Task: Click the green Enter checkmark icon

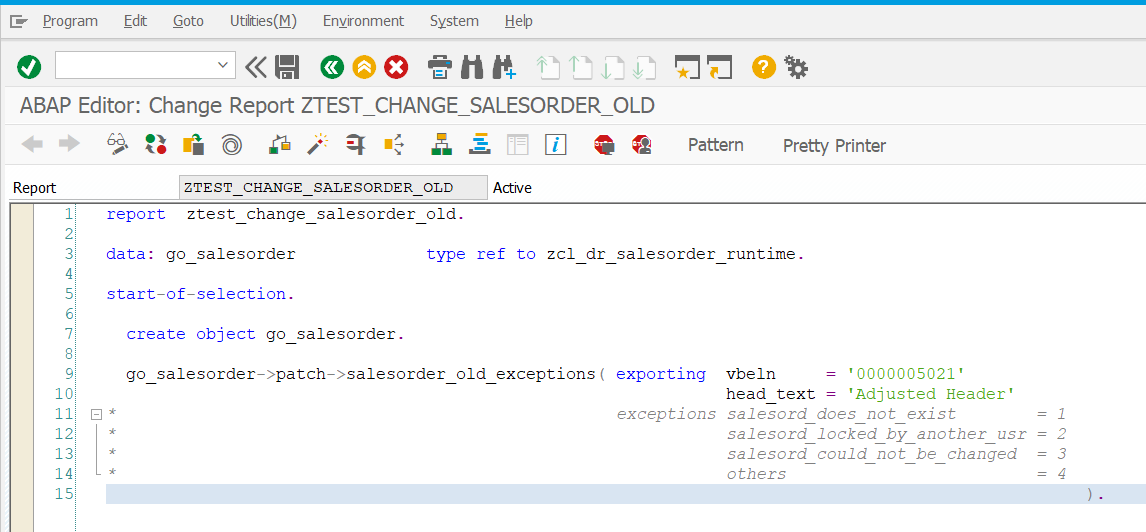Action: [x=29, y=67]
